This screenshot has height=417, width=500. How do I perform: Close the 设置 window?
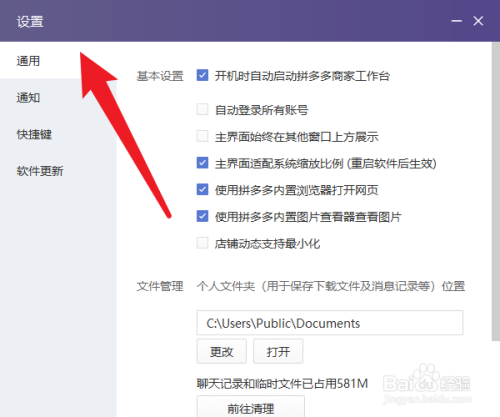tap(478, 21)
